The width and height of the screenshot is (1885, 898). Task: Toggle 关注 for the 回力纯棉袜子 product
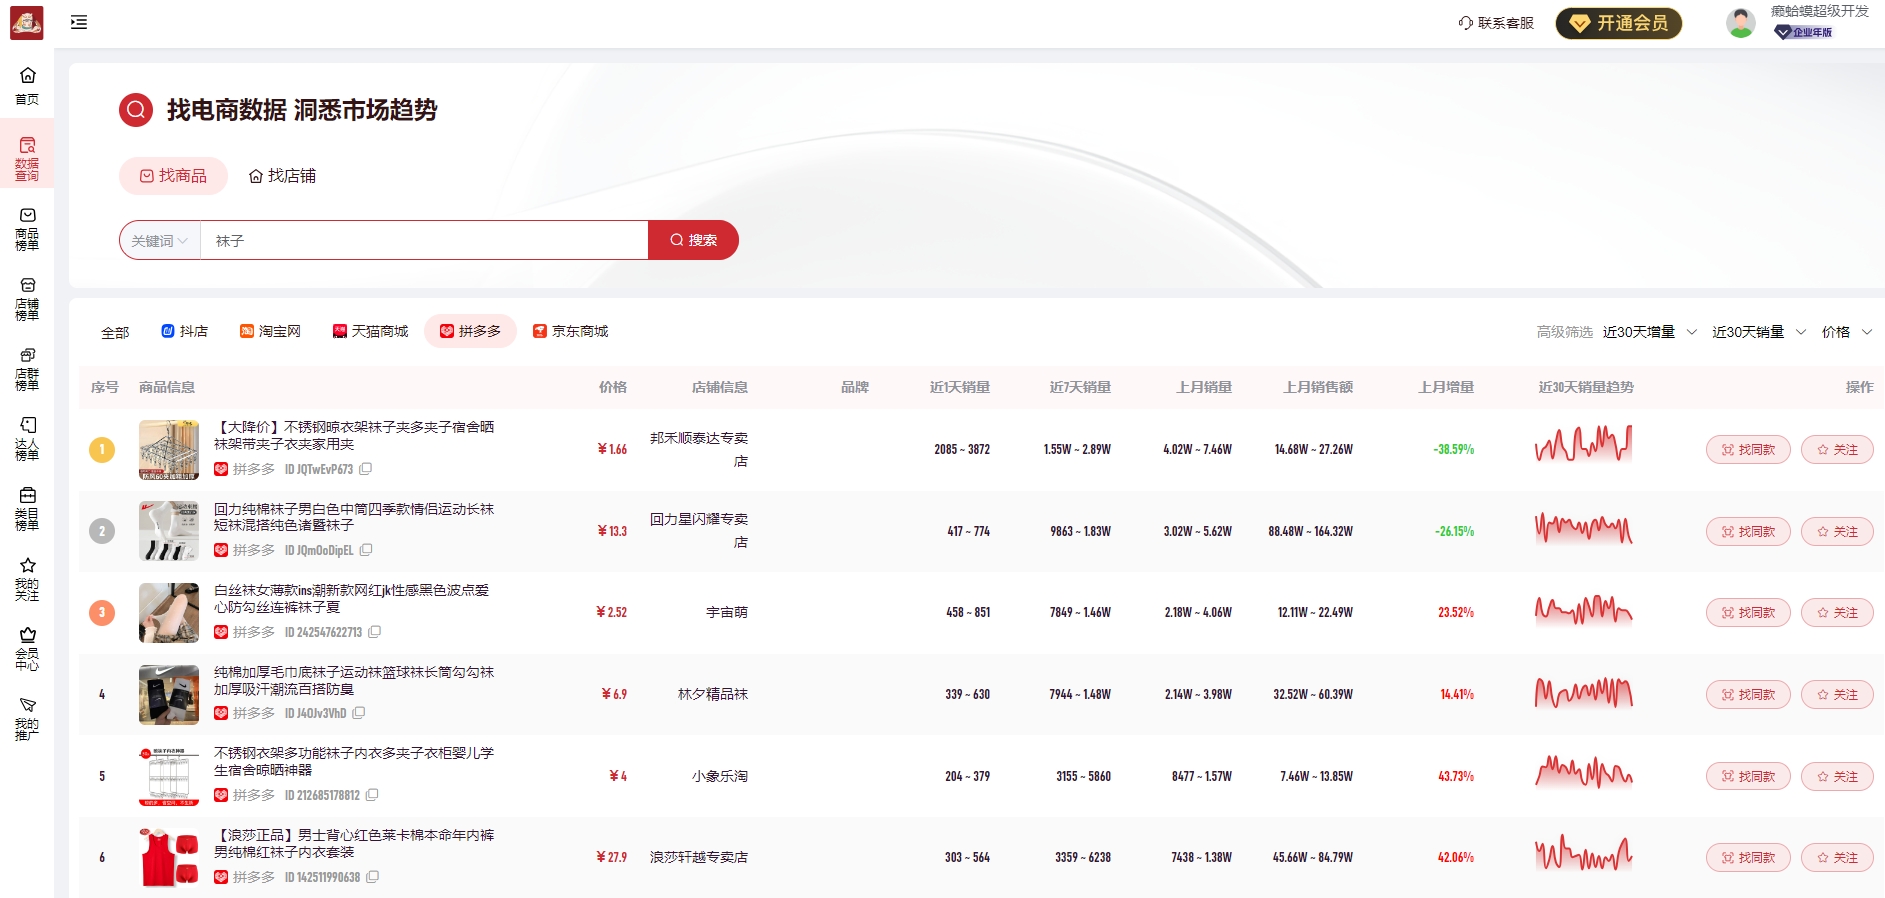(1836, 532)
